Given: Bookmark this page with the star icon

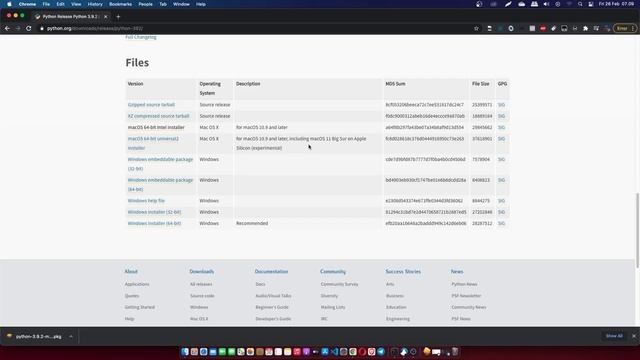Looking at the screenshot, I should point(476,29).
